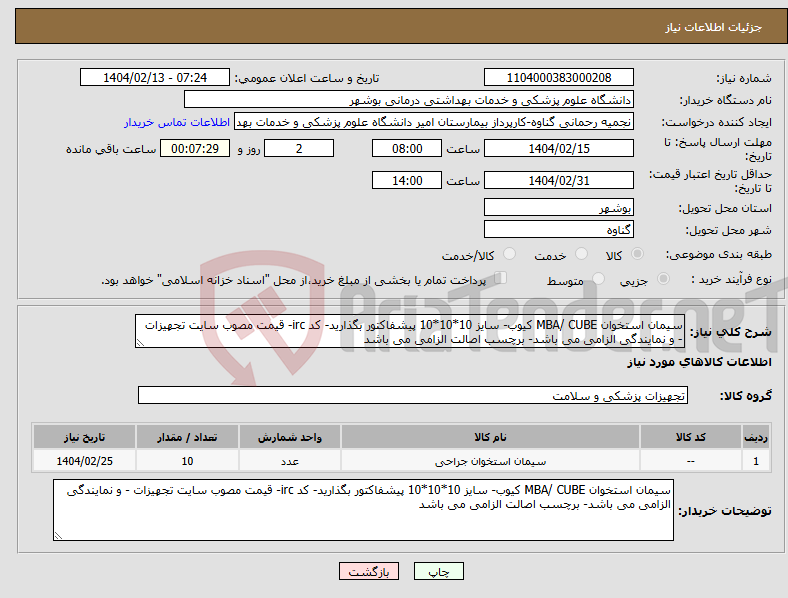This screenshot has width=788, height=598.
Task: Click the buyer organization name field
Action: point(409,100)
